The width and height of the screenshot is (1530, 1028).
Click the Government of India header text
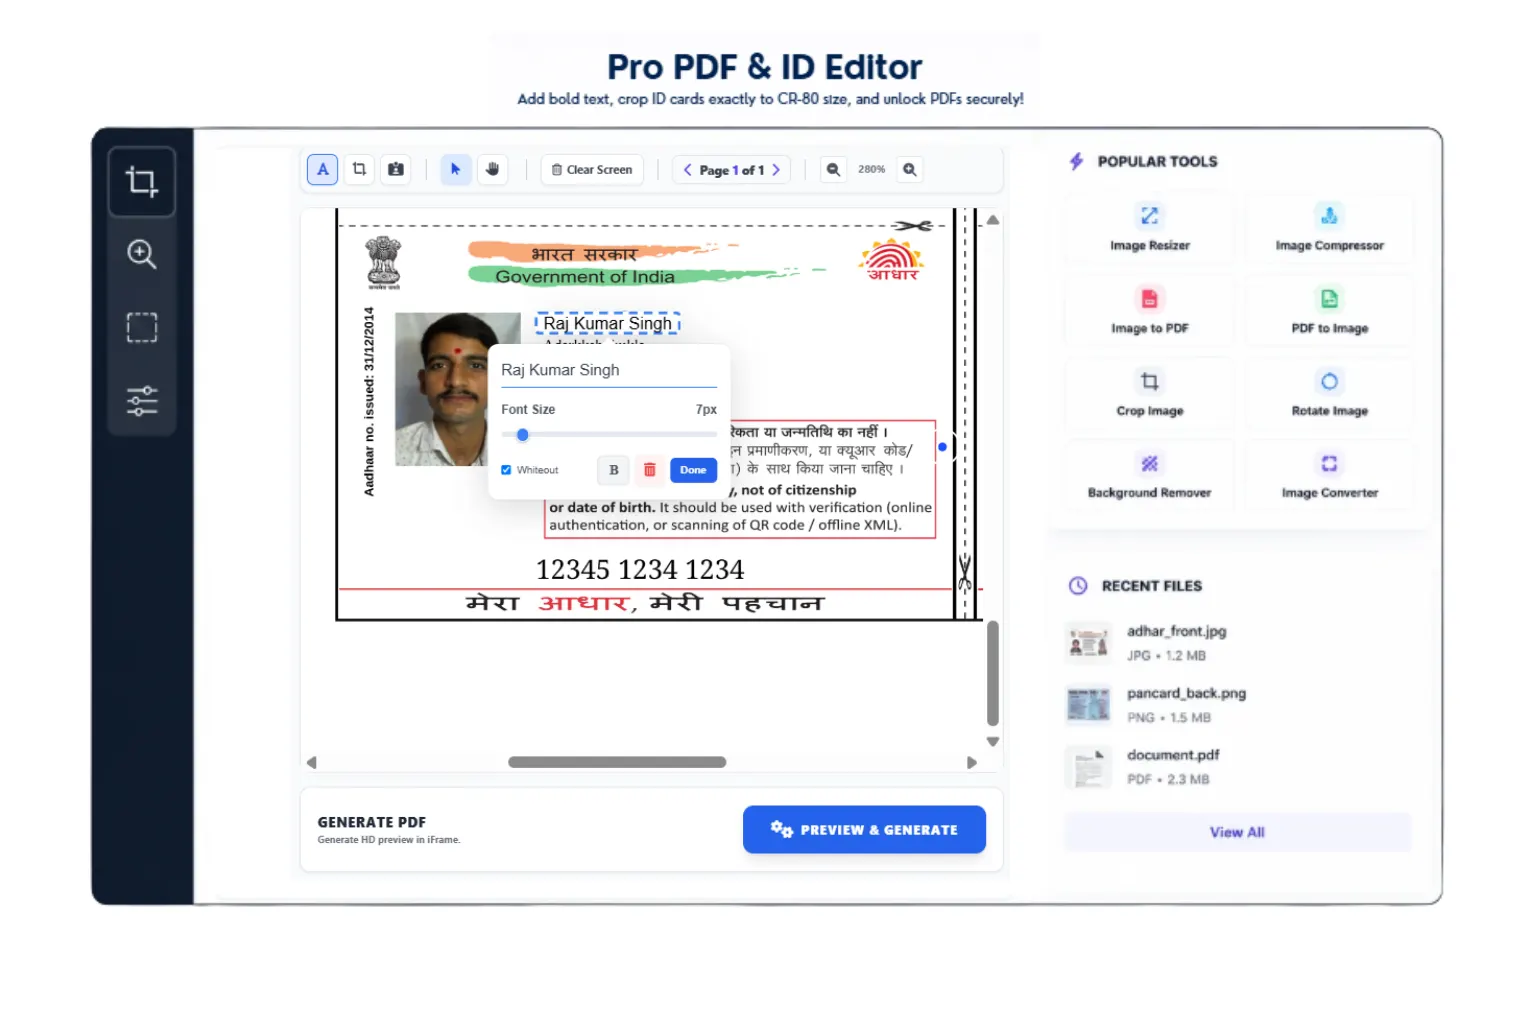pyautogui.click(x=585, y=277)
